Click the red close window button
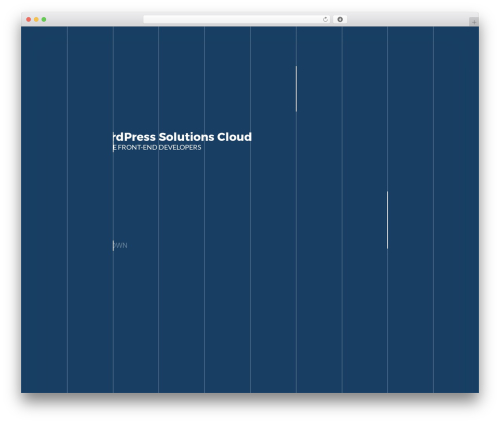This screenshot has height=423, width=500. [x=29, y=20]
